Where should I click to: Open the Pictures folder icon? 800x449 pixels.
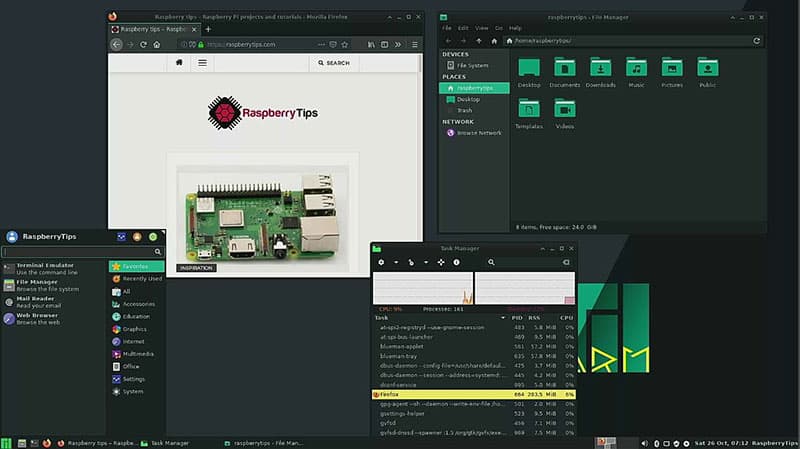point(672,72)
